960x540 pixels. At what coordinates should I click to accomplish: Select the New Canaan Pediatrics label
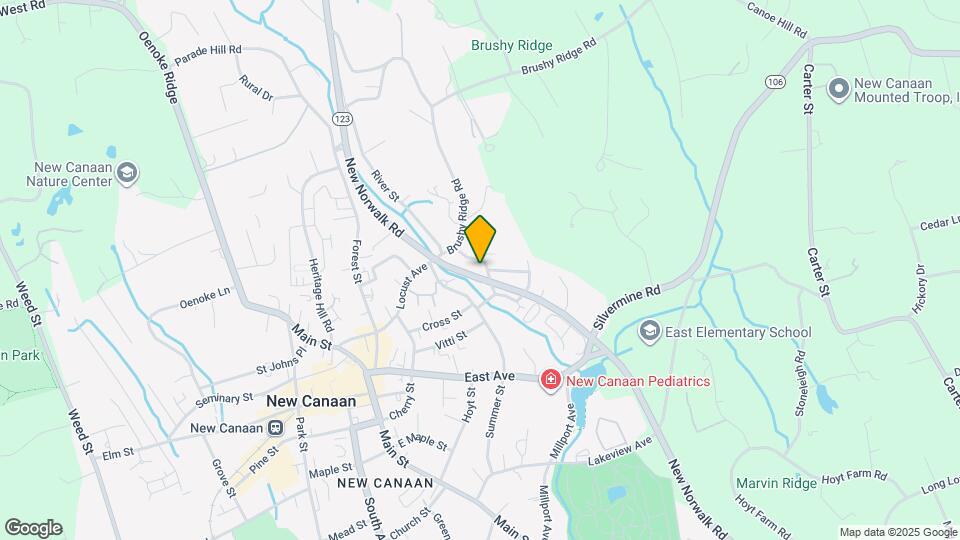click(x=638, y=381)
